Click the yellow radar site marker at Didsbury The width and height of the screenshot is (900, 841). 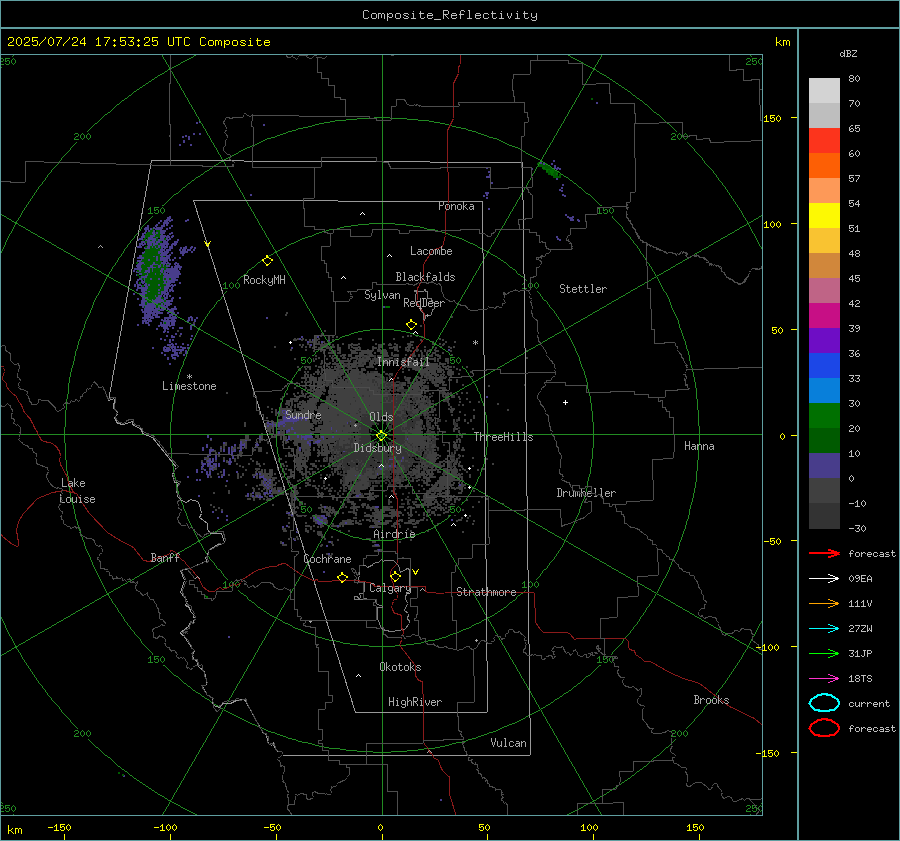(381, 436)
